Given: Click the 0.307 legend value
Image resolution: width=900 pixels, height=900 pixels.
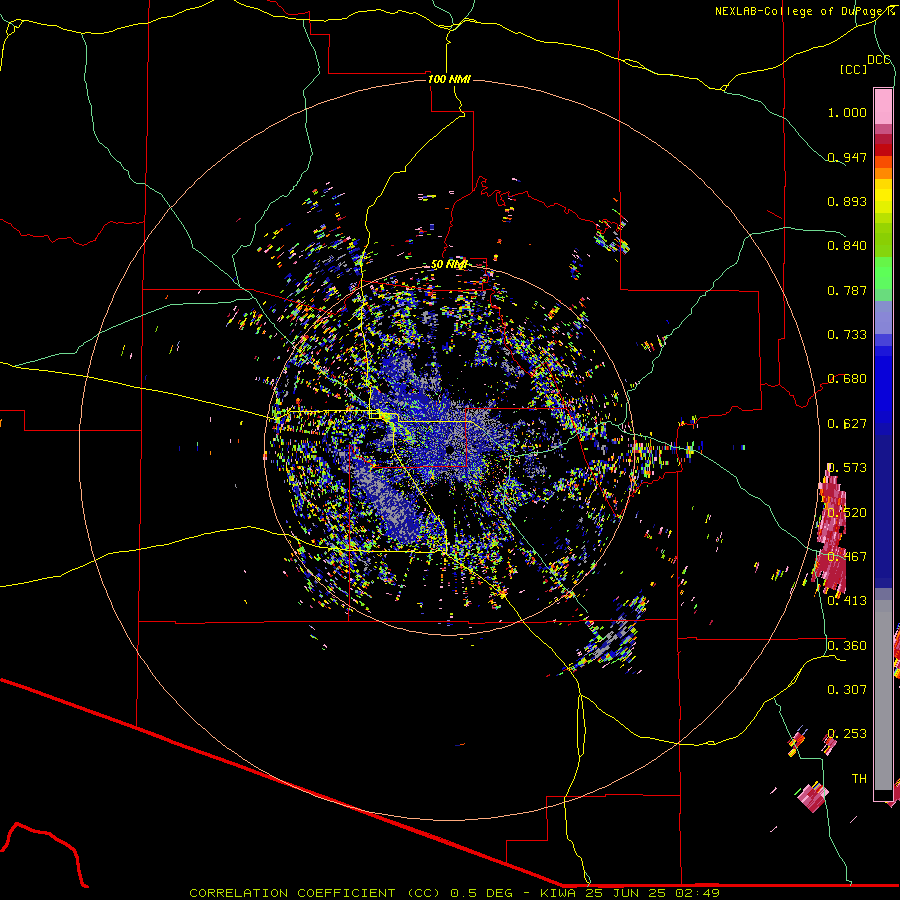Looking at the screenshot, I should tap(847, 689).
